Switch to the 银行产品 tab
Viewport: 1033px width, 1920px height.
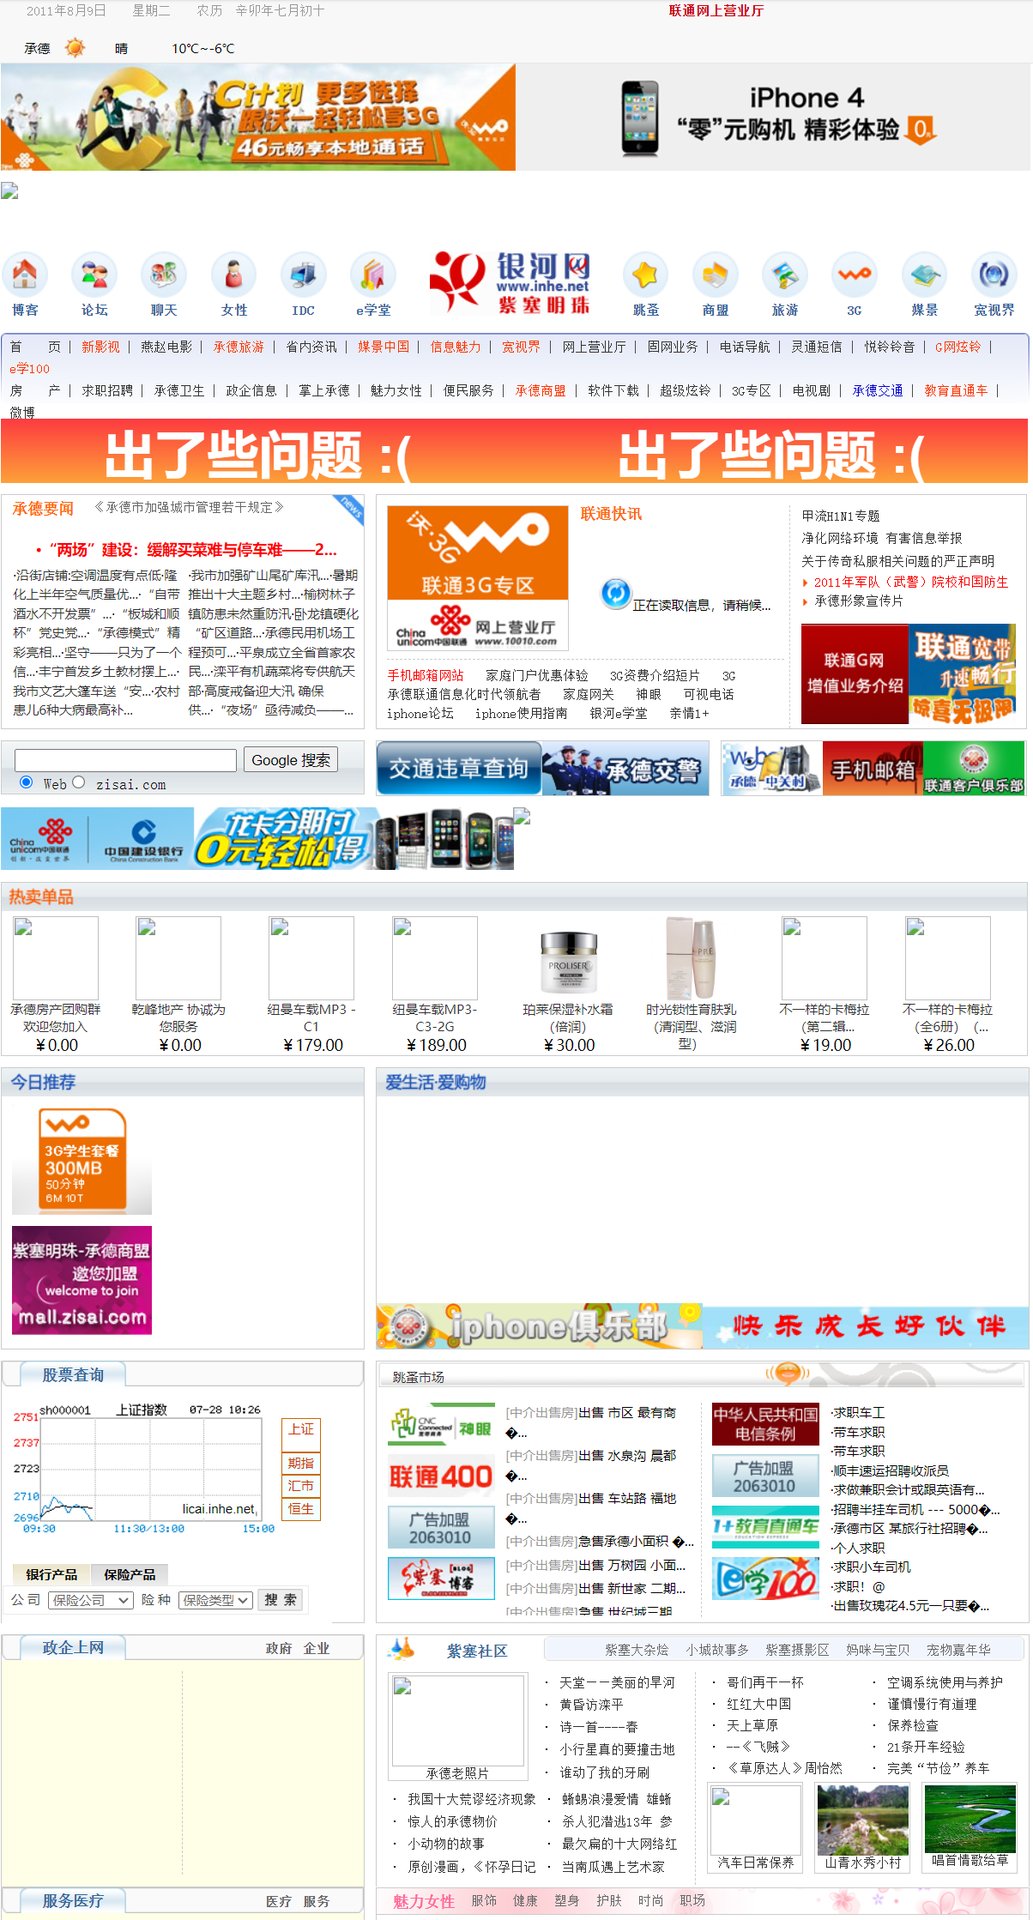point(52,1574)
